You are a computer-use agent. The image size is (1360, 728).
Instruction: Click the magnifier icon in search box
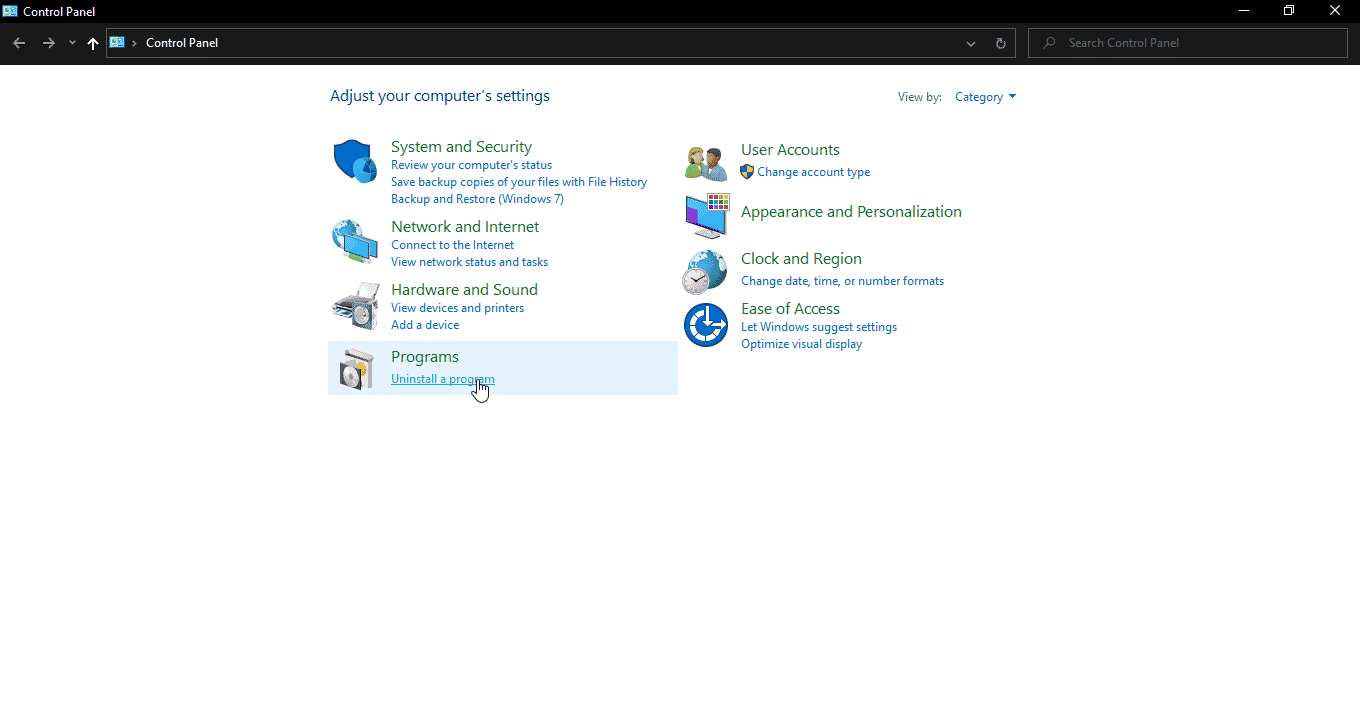pyautogui.click(x=1049, y=43)
